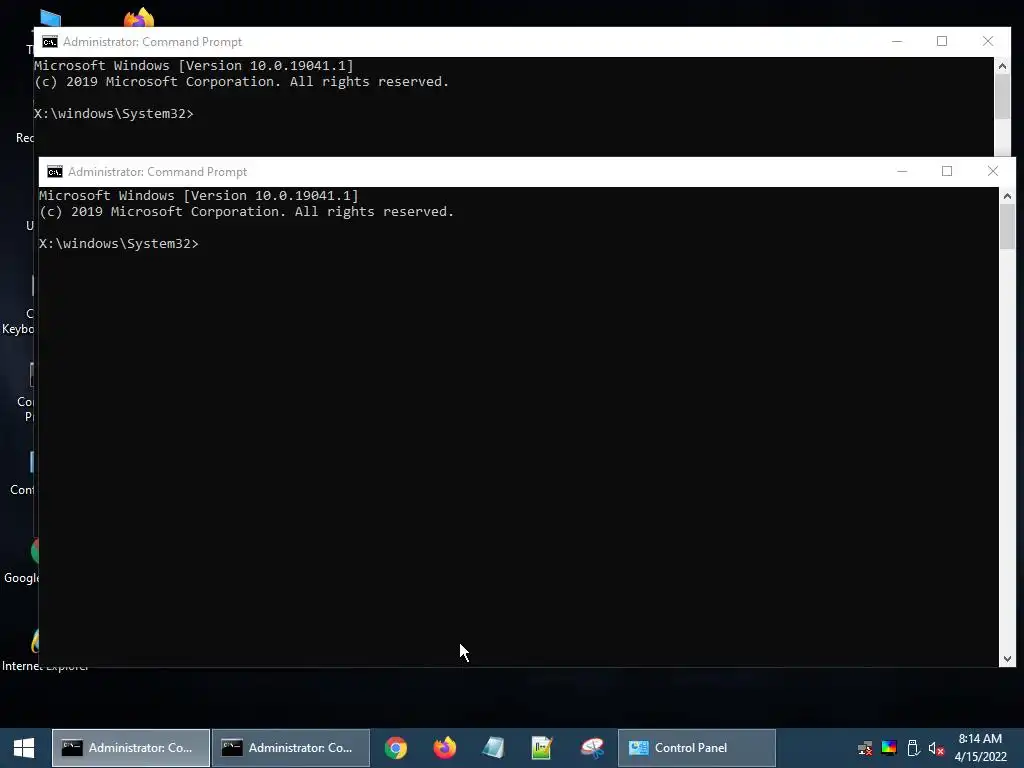Open the Windows Start menu
This screenshot has width=1024, height=768.
pos(24,748)
